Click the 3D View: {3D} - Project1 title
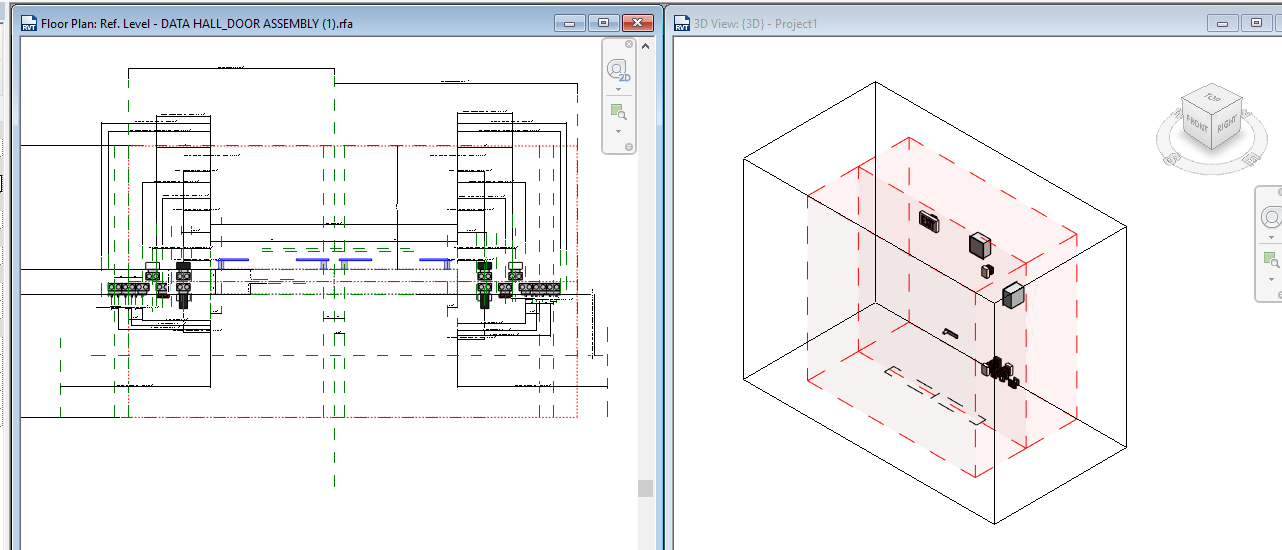1282x550 pixels. (x=757, y=22)
